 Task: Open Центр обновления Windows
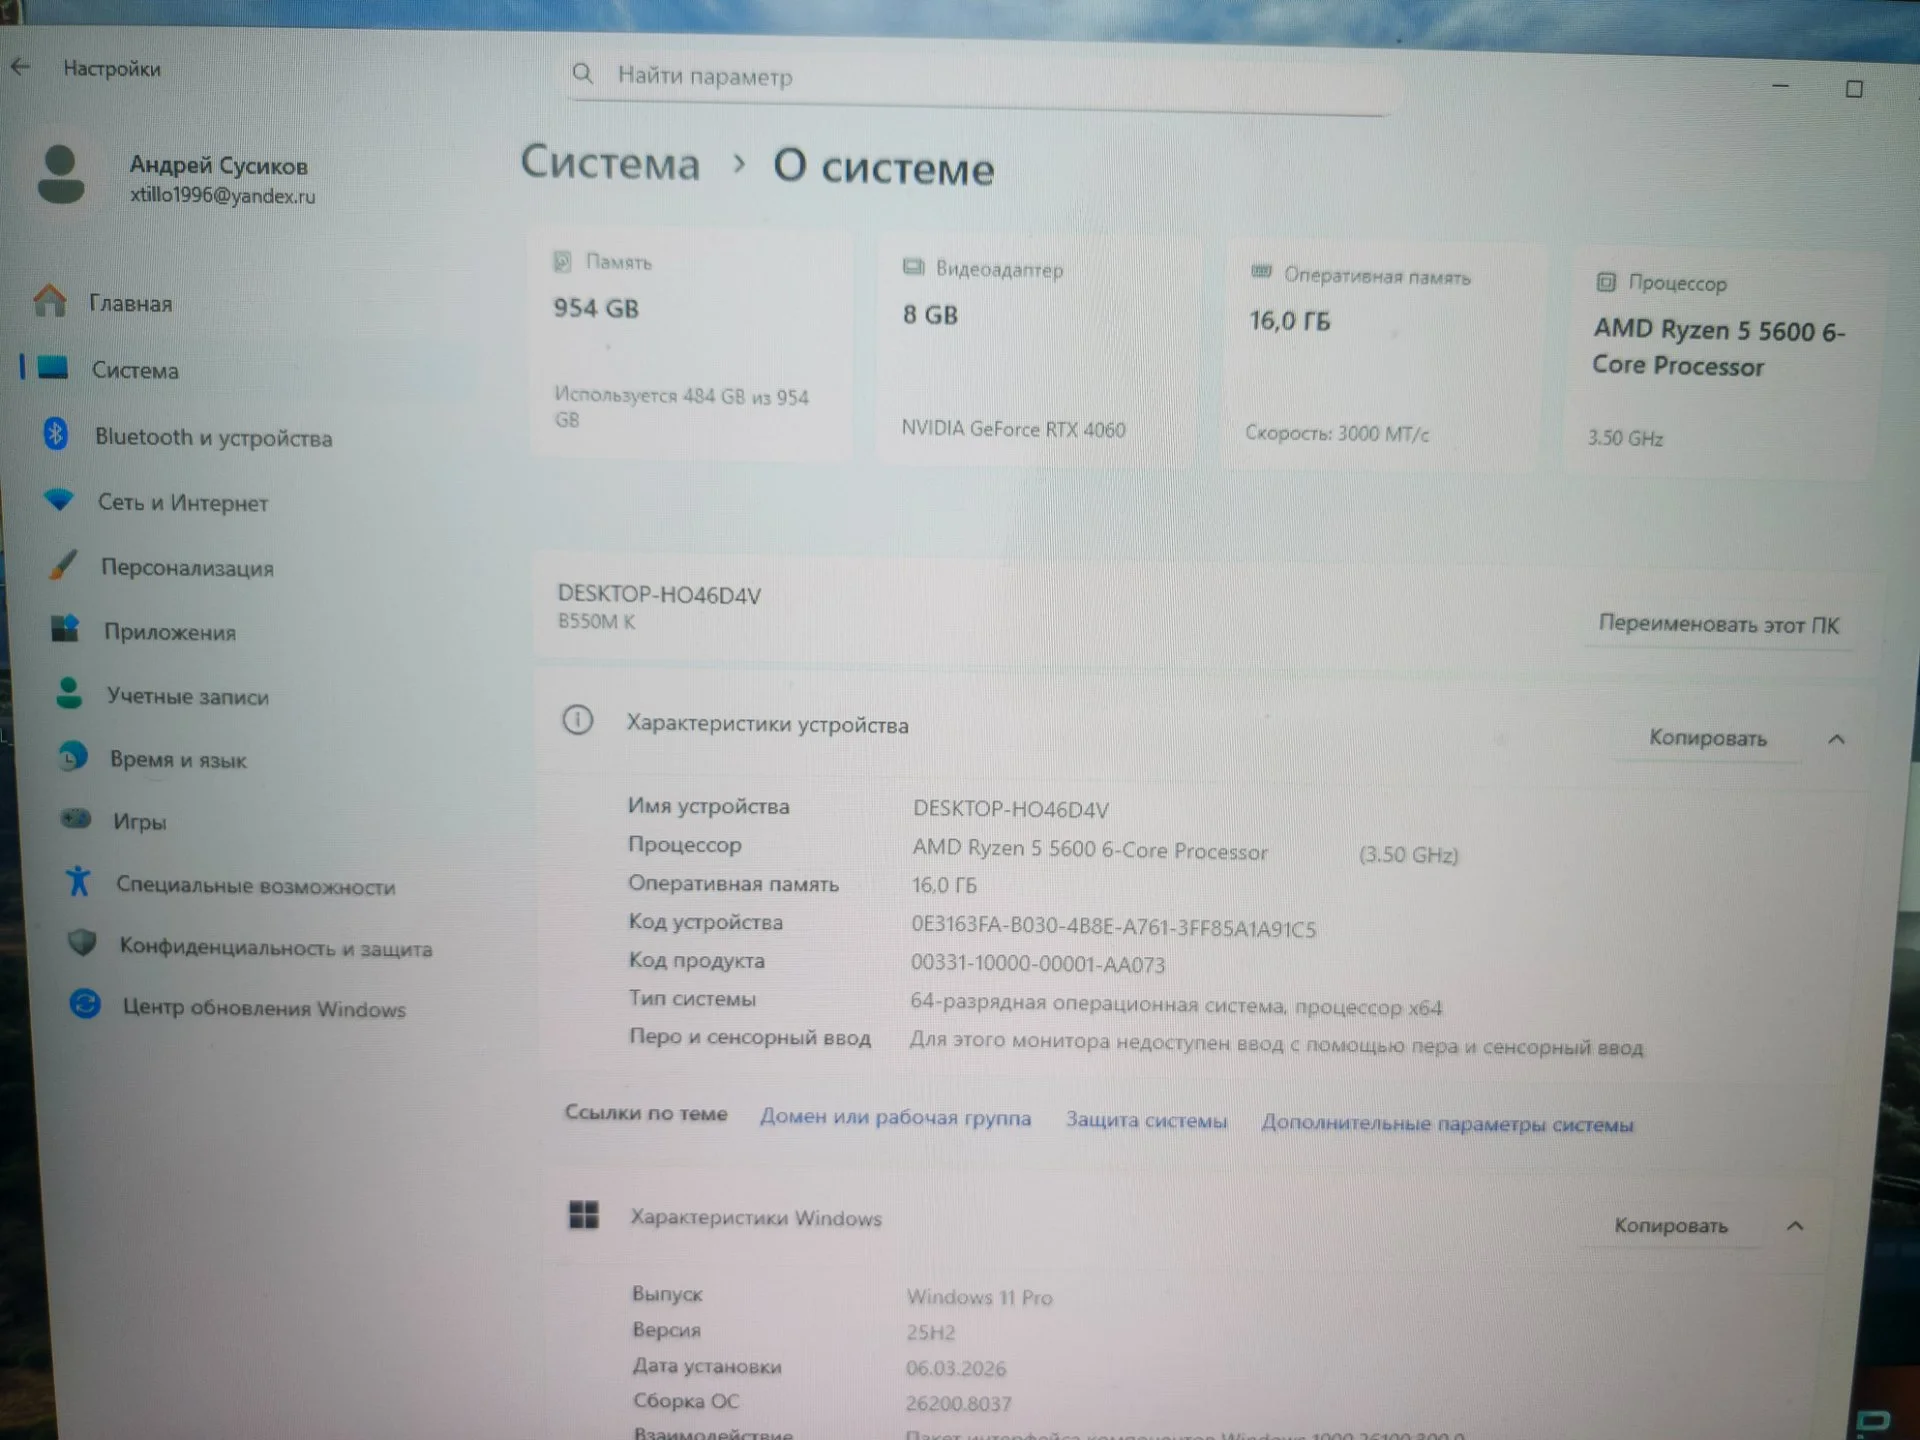(264, 1008)
